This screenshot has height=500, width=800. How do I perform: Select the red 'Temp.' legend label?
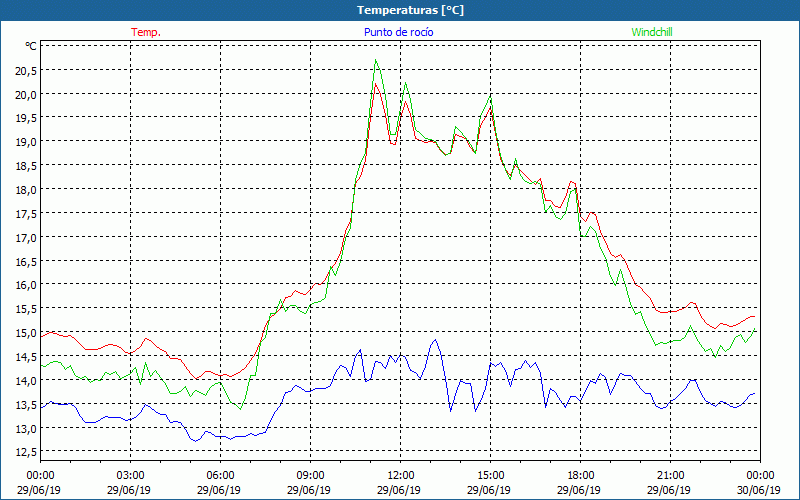click(146, 32)
